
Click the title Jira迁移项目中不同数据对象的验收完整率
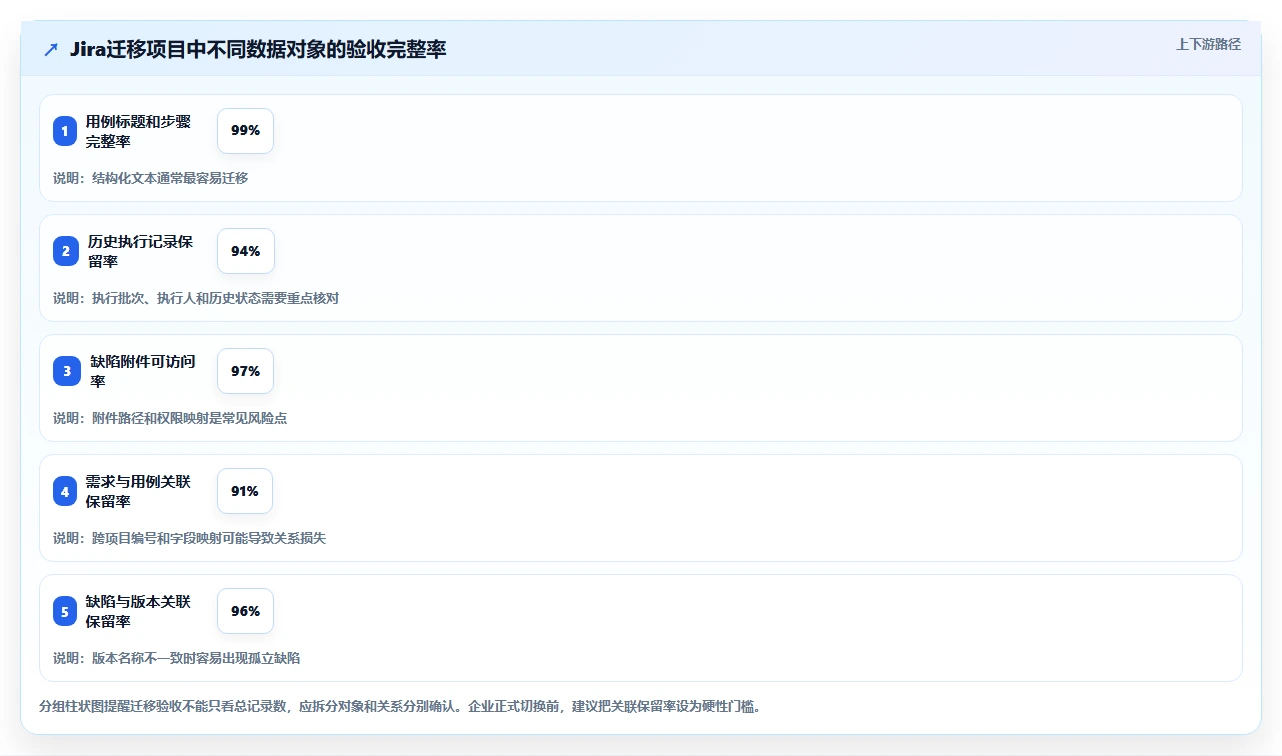[x=258, y=50]
